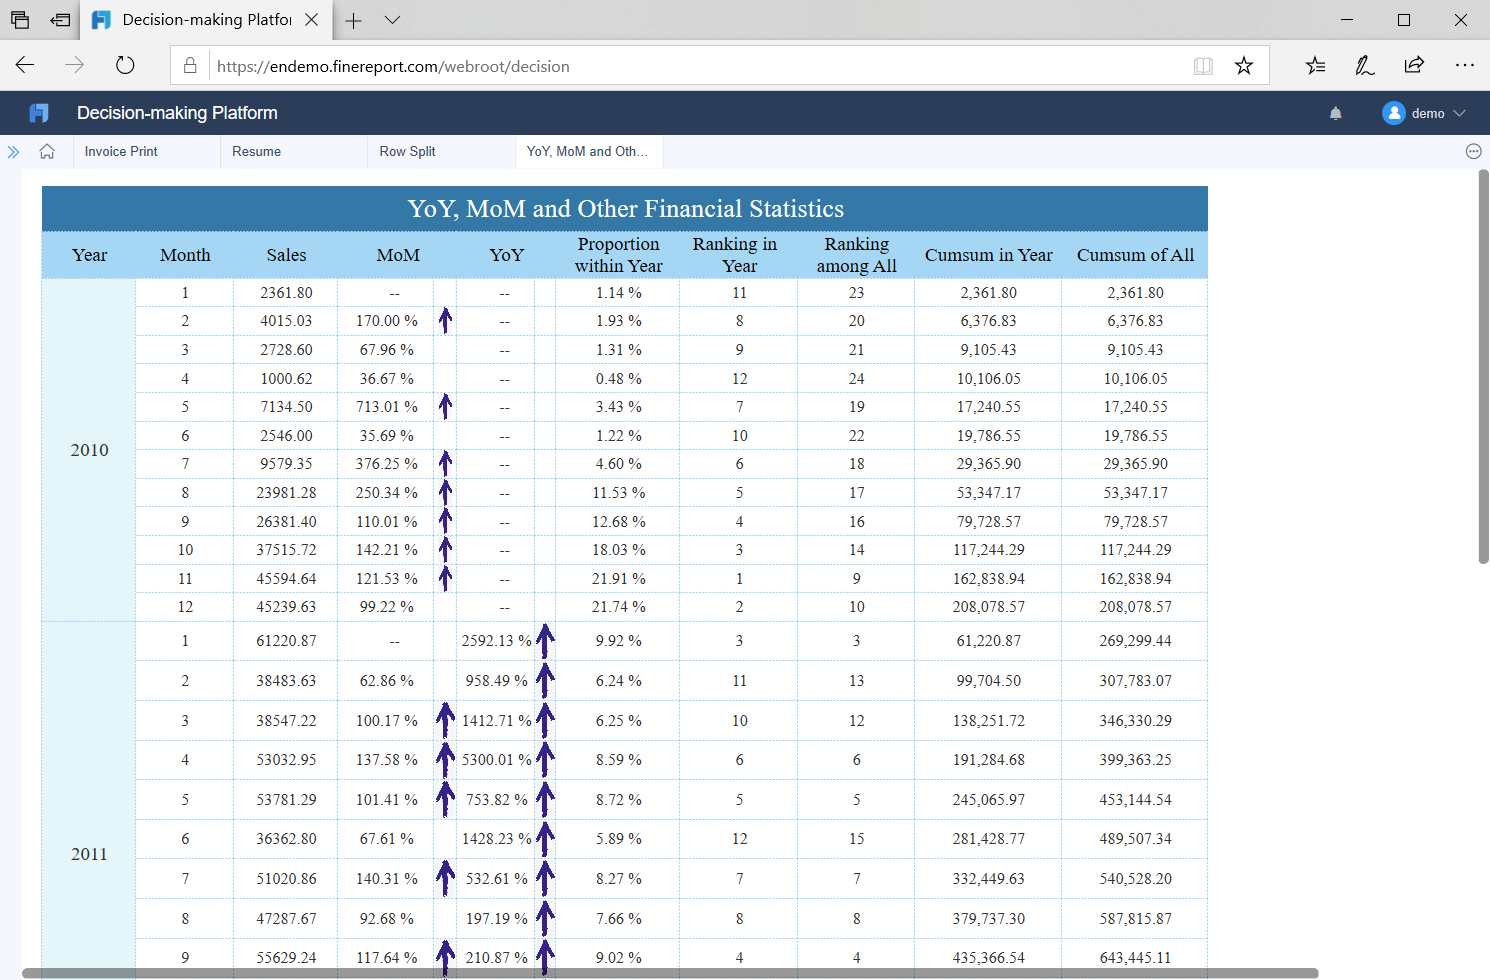Click the vertical page scrollbar

coord(1483,367)
